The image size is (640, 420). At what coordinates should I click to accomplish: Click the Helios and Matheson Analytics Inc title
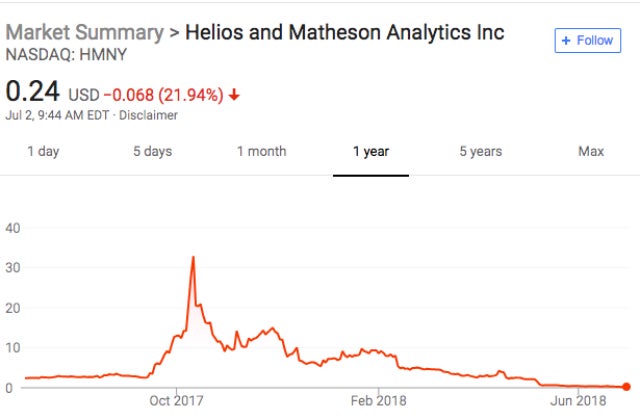[345, 32]
